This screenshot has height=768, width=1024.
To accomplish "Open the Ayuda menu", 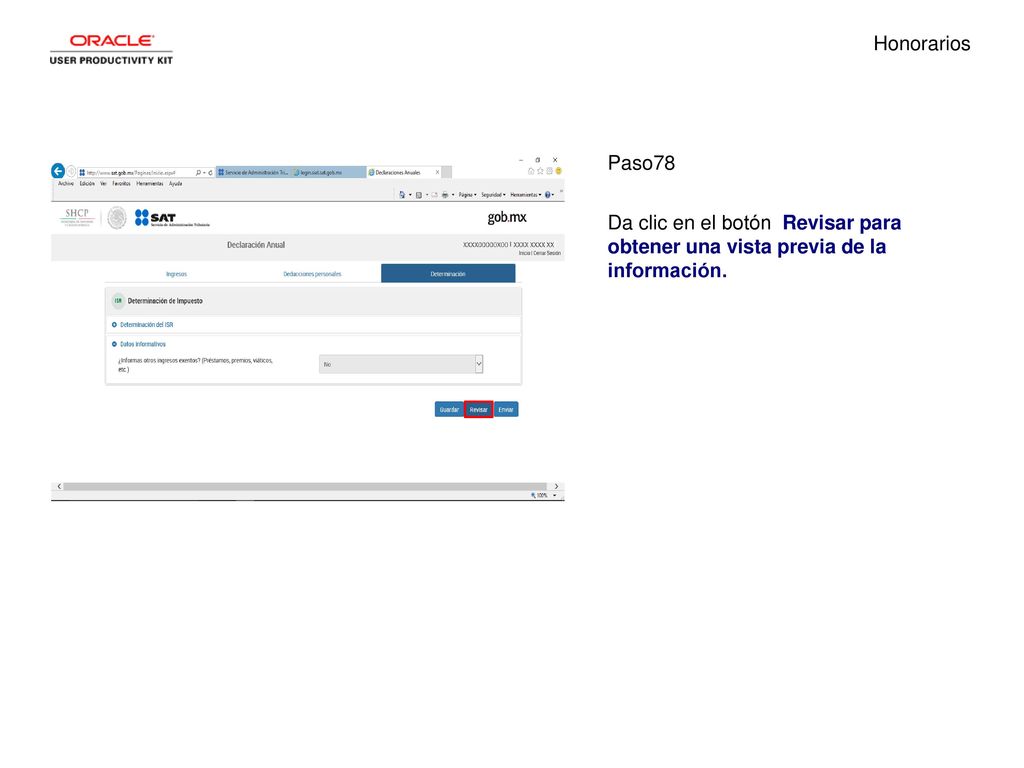I will pyautogui.click(x=176, y=184).
